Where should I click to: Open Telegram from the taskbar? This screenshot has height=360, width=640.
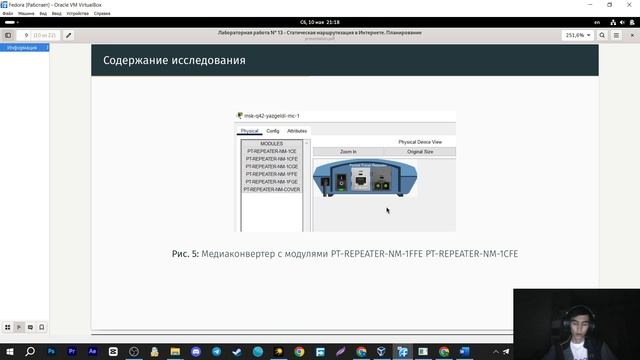click(216, 352)
